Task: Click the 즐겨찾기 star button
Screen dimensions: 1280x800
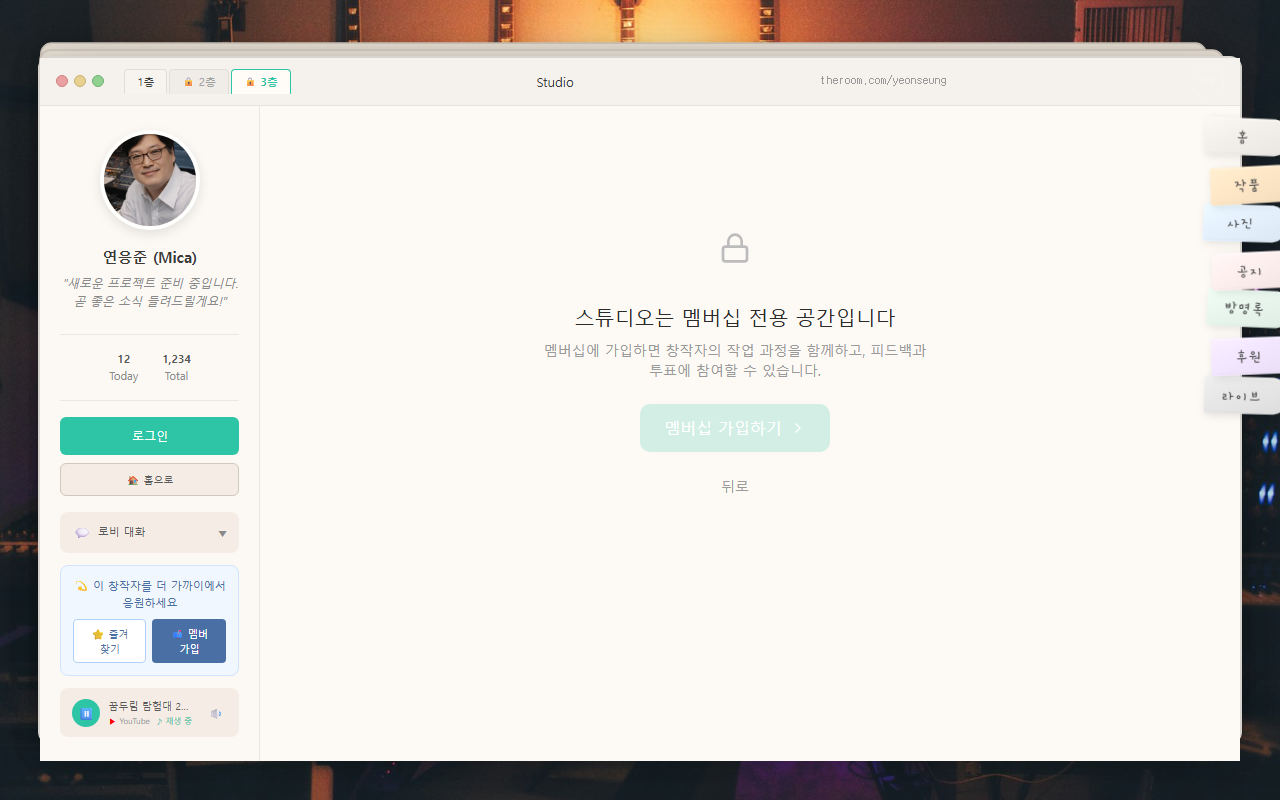Action: coord(109,640)
